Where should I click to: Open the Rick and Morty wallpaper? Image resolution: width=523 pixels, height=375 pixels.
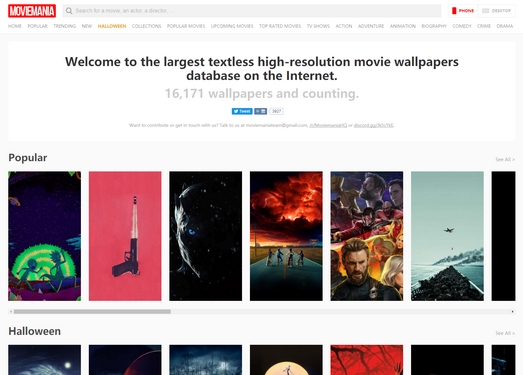44,236
